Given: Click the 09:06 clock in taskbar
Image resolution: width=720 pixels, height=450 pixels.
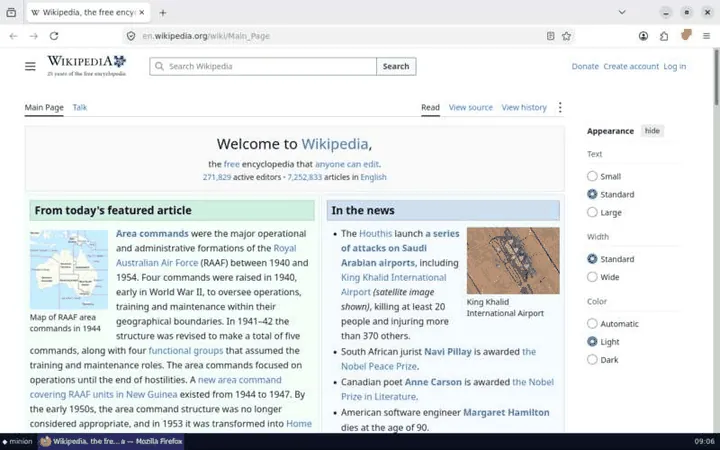Looking at the screenshot, I should coord(704,441).
